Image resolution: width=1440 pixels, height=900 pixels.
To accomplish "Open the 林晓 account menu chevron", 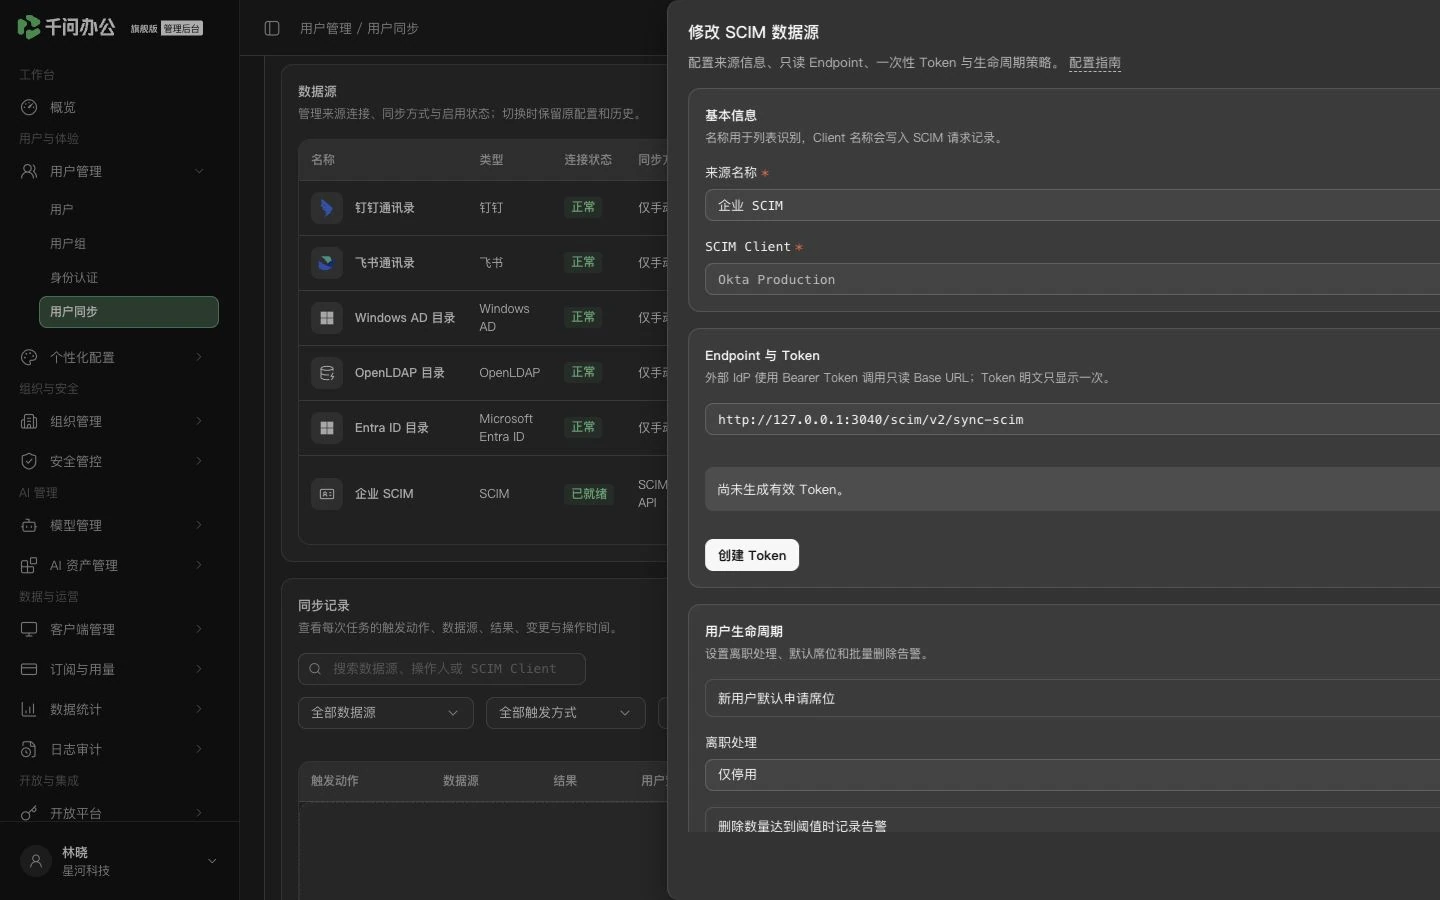I will 212,861.
